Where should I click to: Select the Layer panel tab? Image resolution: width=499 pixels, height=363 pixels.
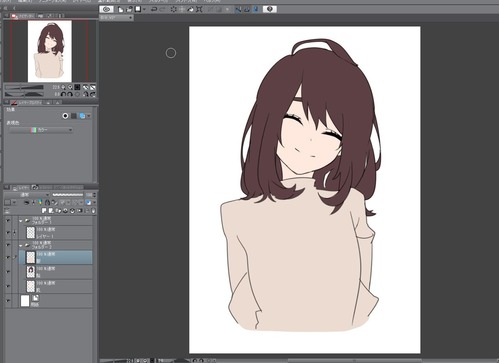coord(21,188)
